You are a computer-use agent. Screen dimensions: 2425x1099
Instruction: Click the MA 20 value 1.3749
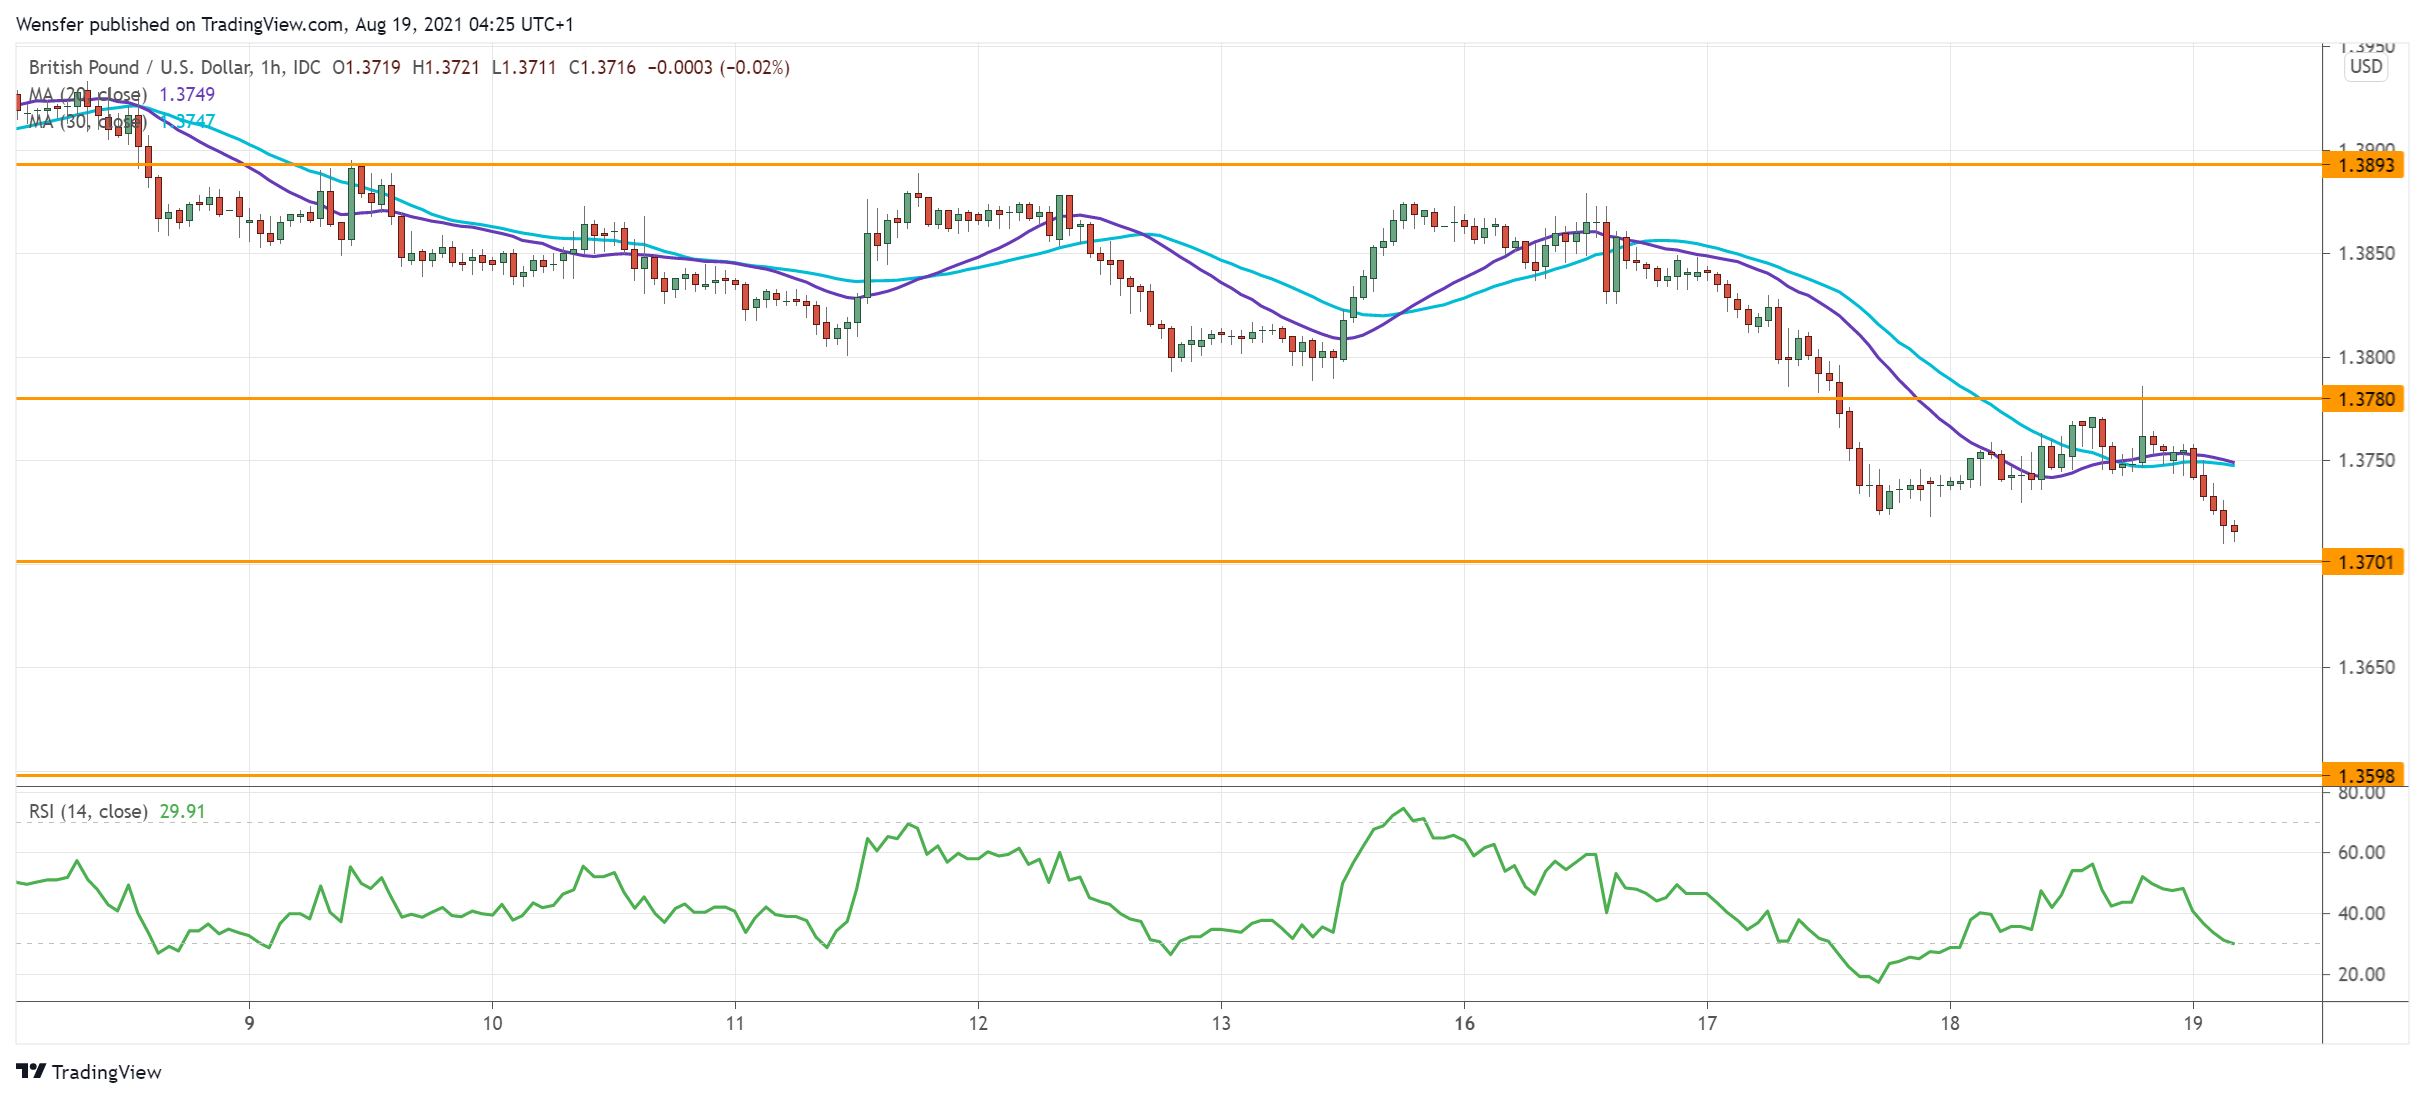click(187, 94)
